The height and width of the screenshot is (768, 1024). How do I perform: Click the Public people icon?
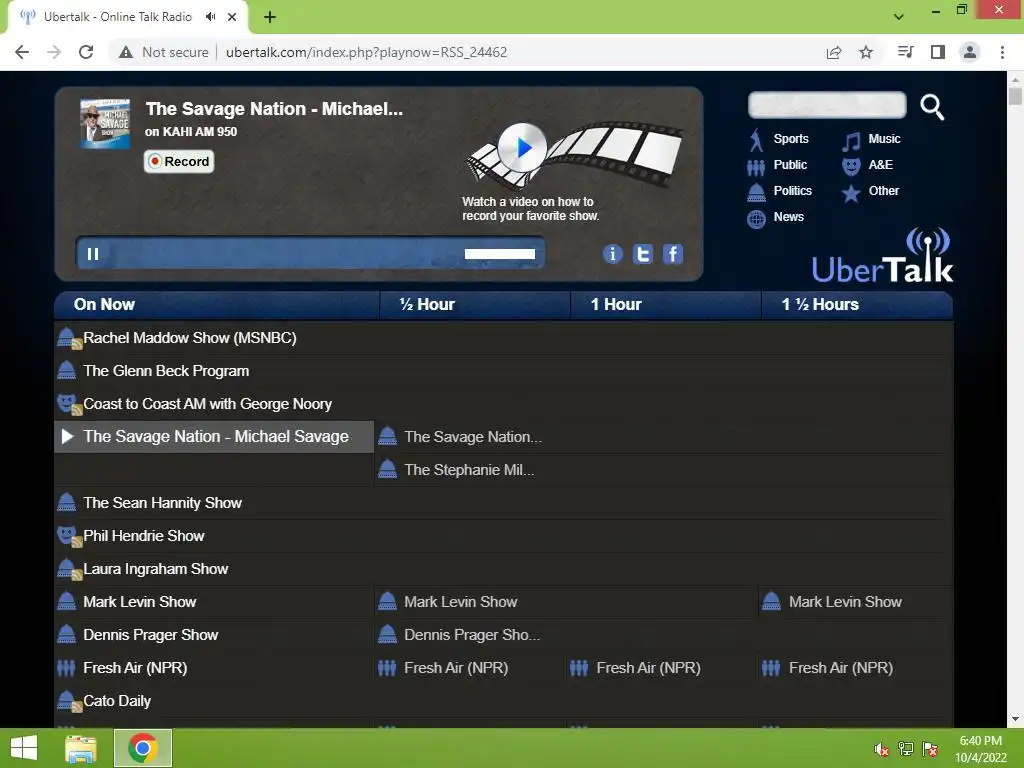[x=756, y=168]
